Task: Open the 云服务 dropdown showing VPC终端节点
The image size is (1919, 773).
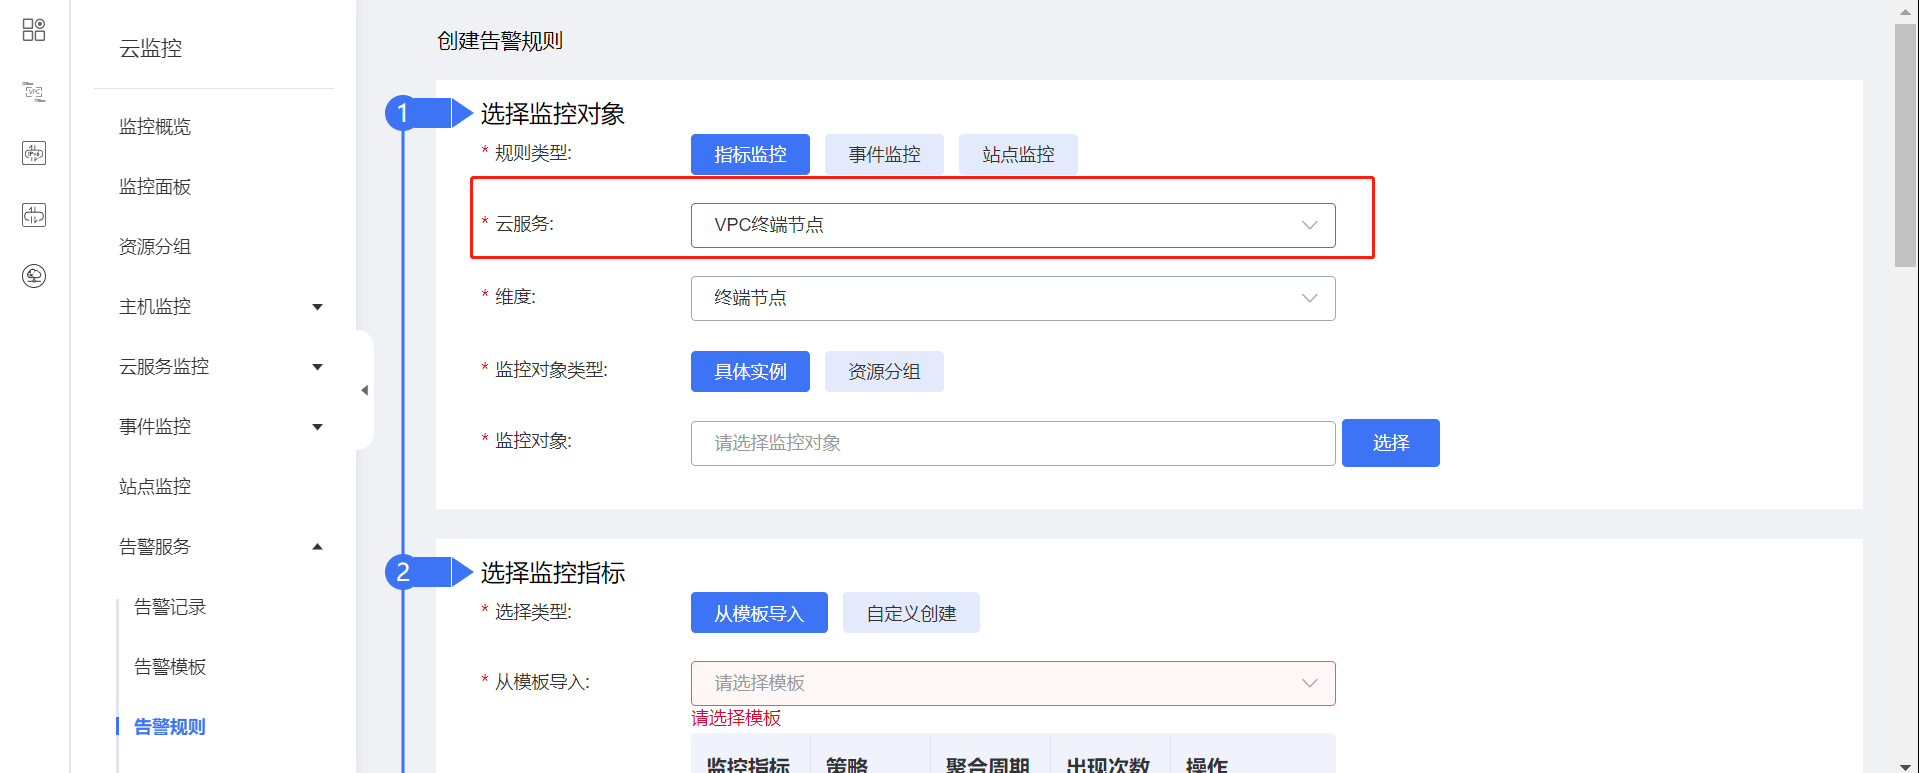Action: [1012, 225]
